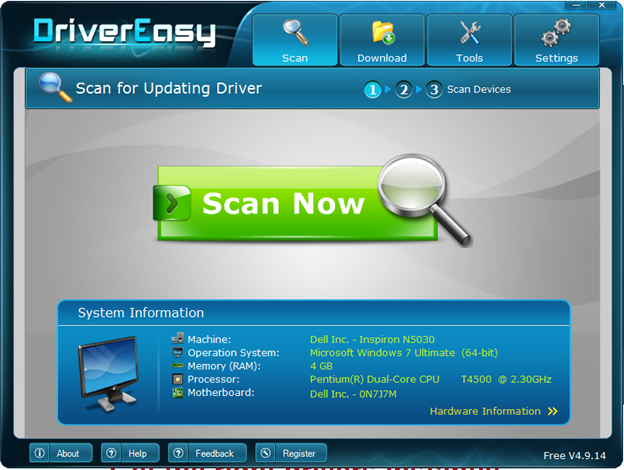
Task: Send Feedback via bottom button
Action: pyautogui.click(x=207, y=453)
